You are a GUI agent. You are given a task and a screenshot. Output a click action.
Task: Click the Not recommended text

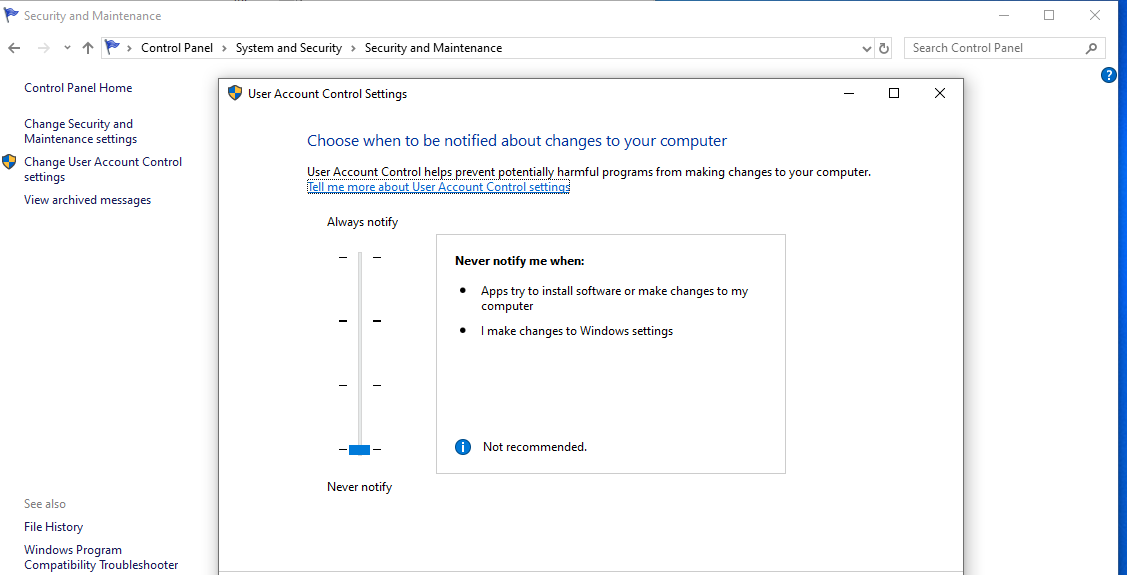click(535, 447)
